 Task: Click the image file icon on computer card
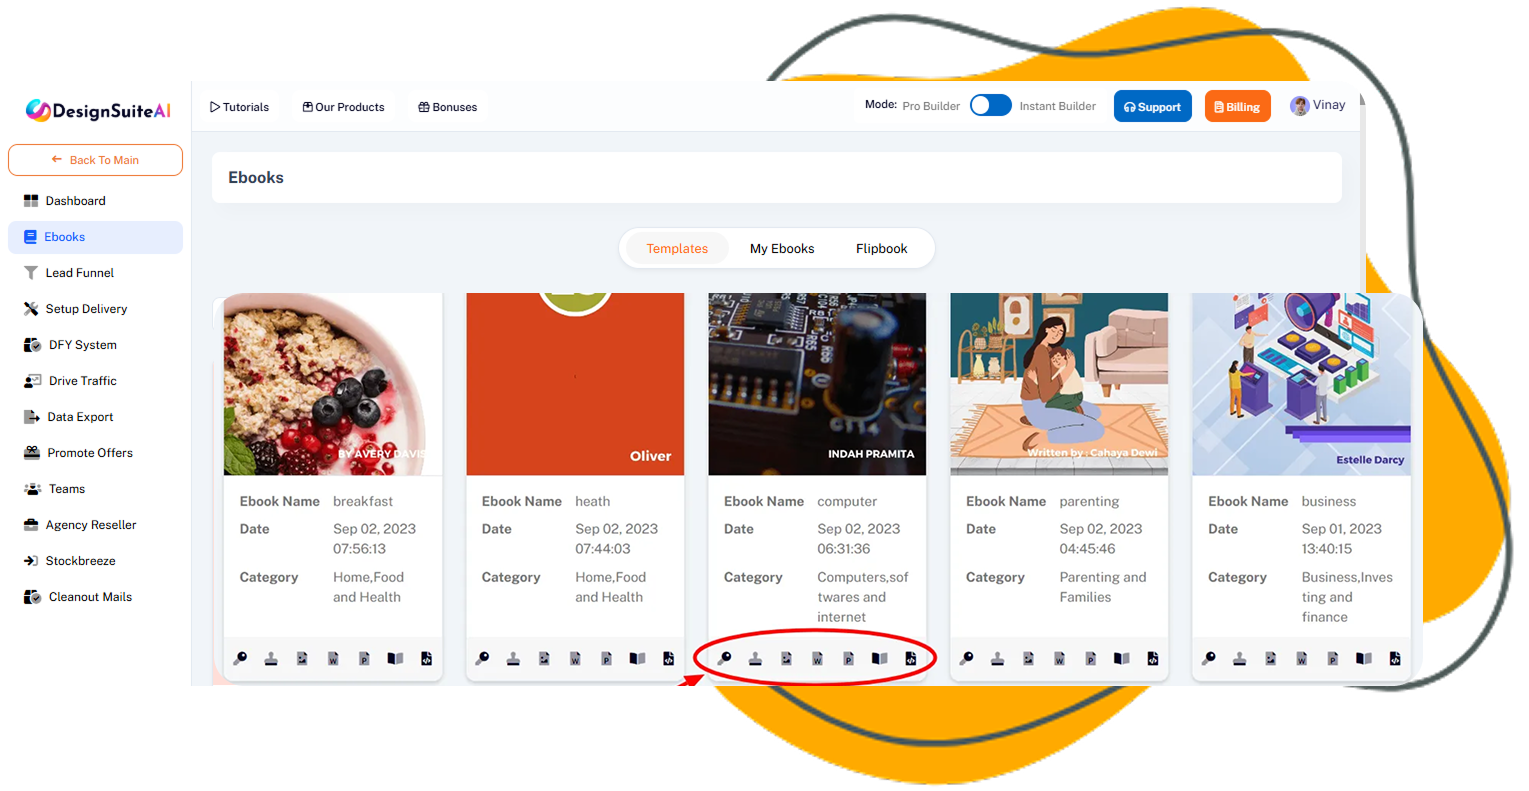tap(786, 658)
